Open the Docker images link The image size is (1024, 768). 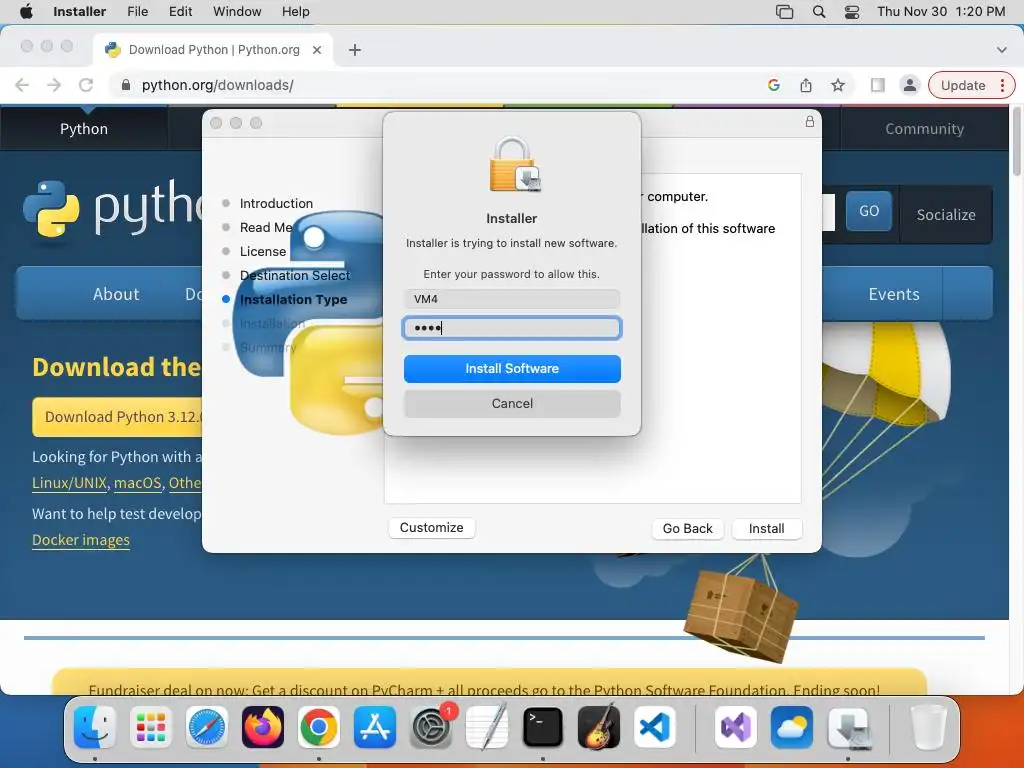click(81, 539)
